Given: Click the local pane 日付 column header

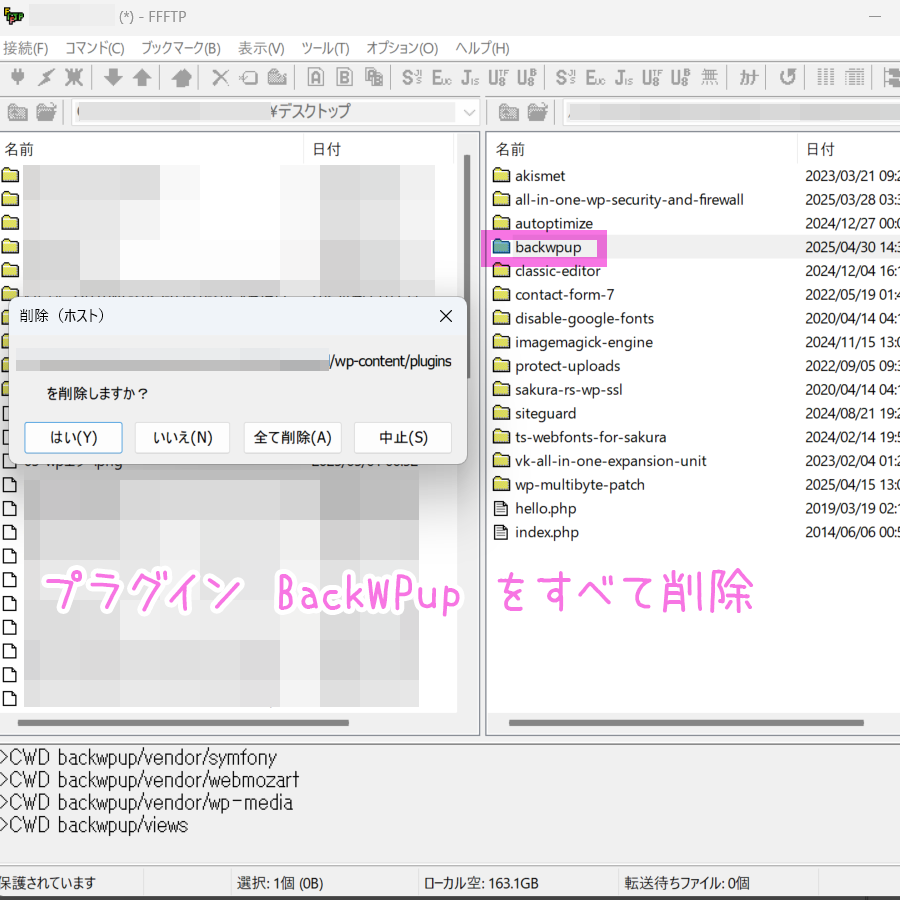Looking at the screenshot, I should point(379,150).
